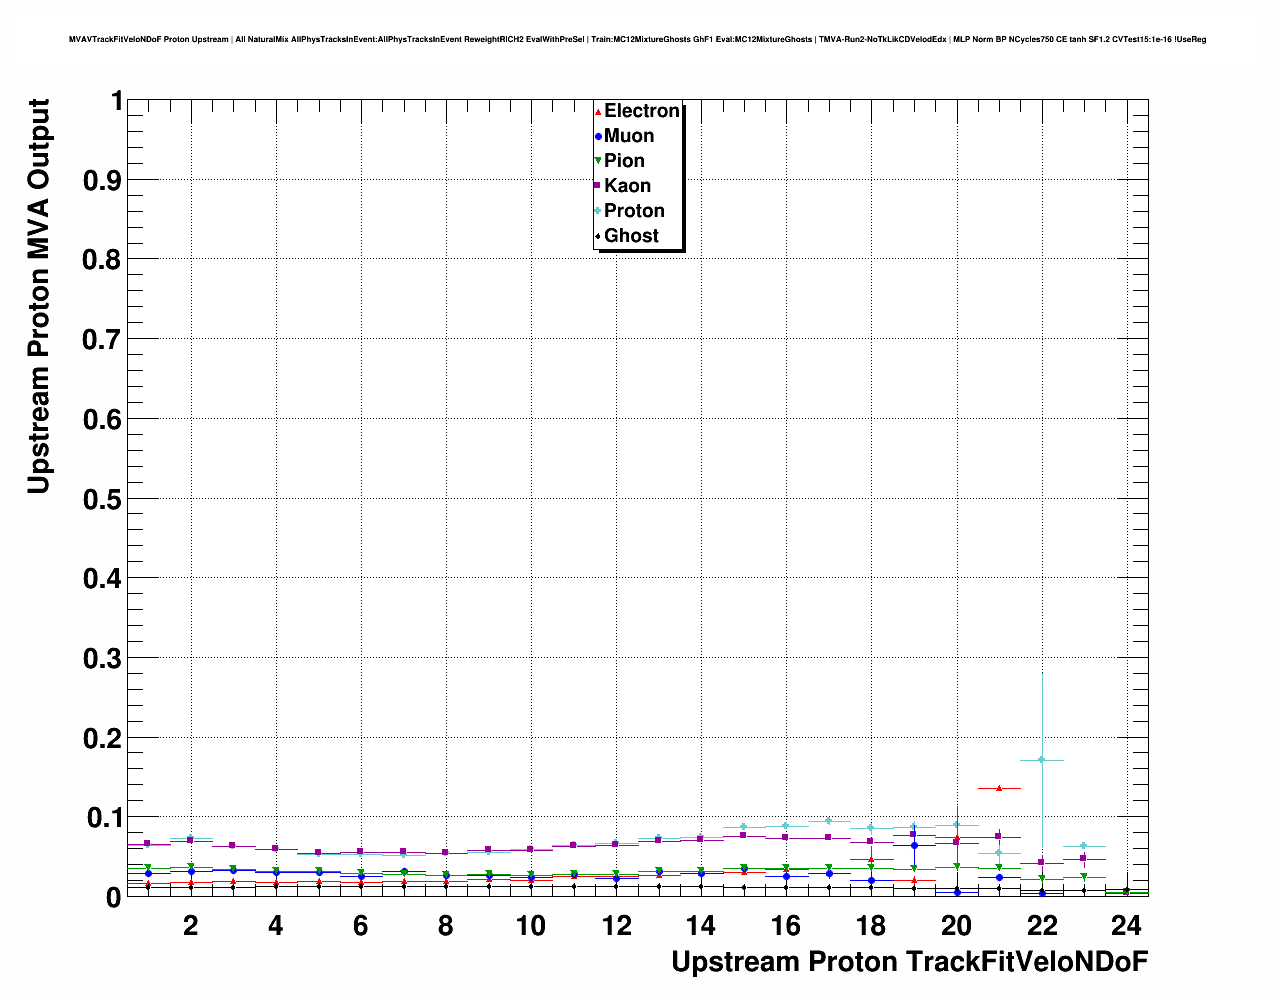Screen dimensions: 1276x996
Task: Click the cyan Proton marker in legend
Action: pyautogui.click(x=598, y=211)
